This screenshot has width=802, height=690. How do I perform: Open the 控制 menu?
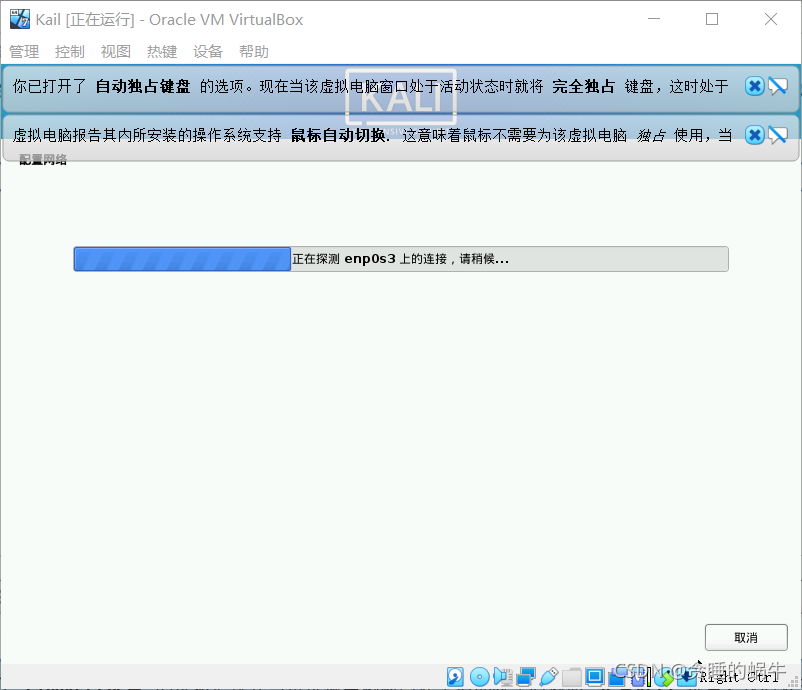[x=70, y=52]
